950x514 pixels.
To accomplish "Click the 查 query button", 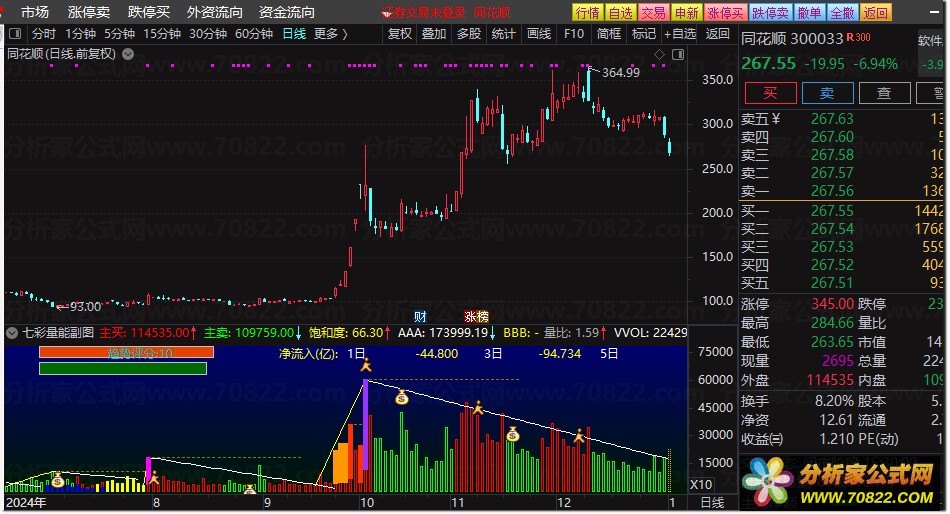I will [884, 93].
